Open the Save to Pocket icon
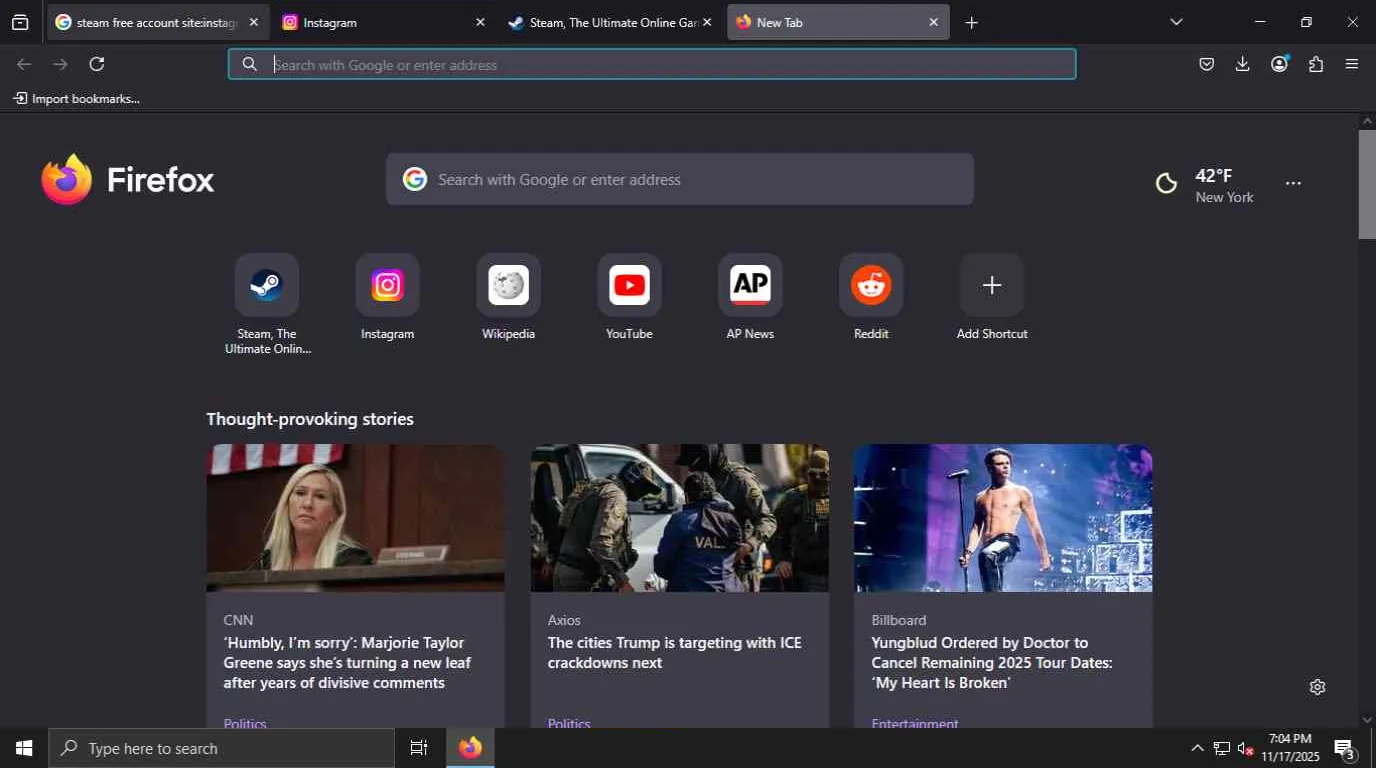 [1207, 64]
